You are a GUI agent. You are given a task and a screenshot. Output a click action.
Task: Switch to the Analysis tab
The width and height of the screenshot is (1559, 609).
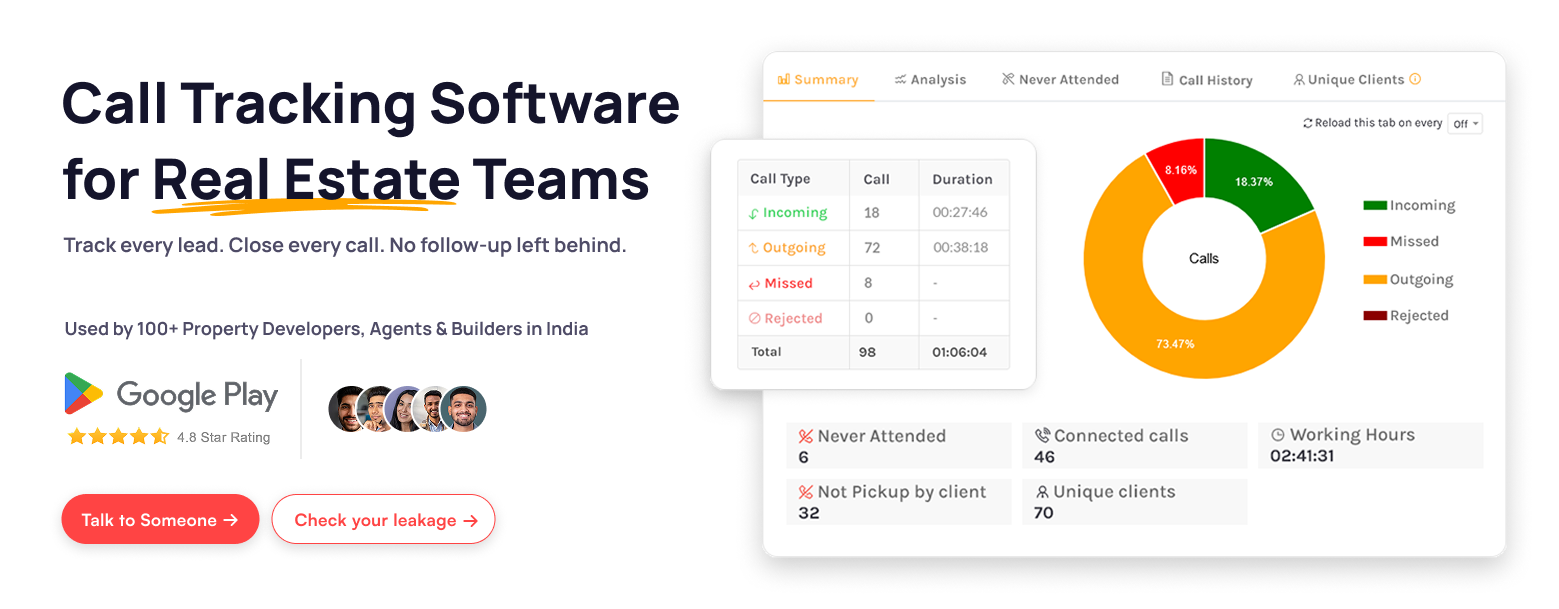pos(930,79)
